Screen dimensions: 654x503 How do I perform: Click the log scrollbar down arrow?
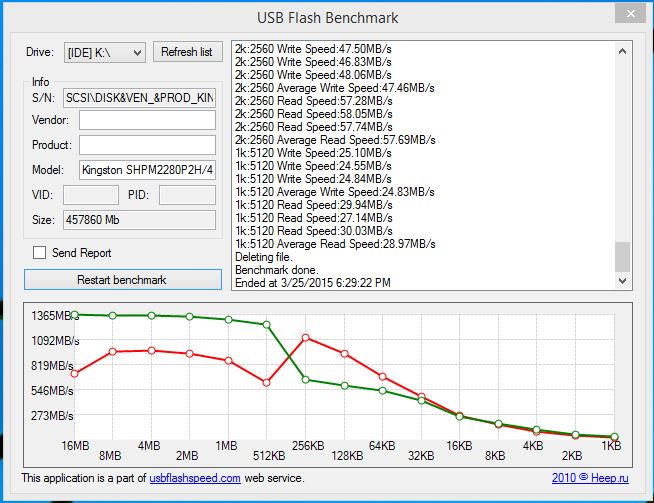coord(623,281)
